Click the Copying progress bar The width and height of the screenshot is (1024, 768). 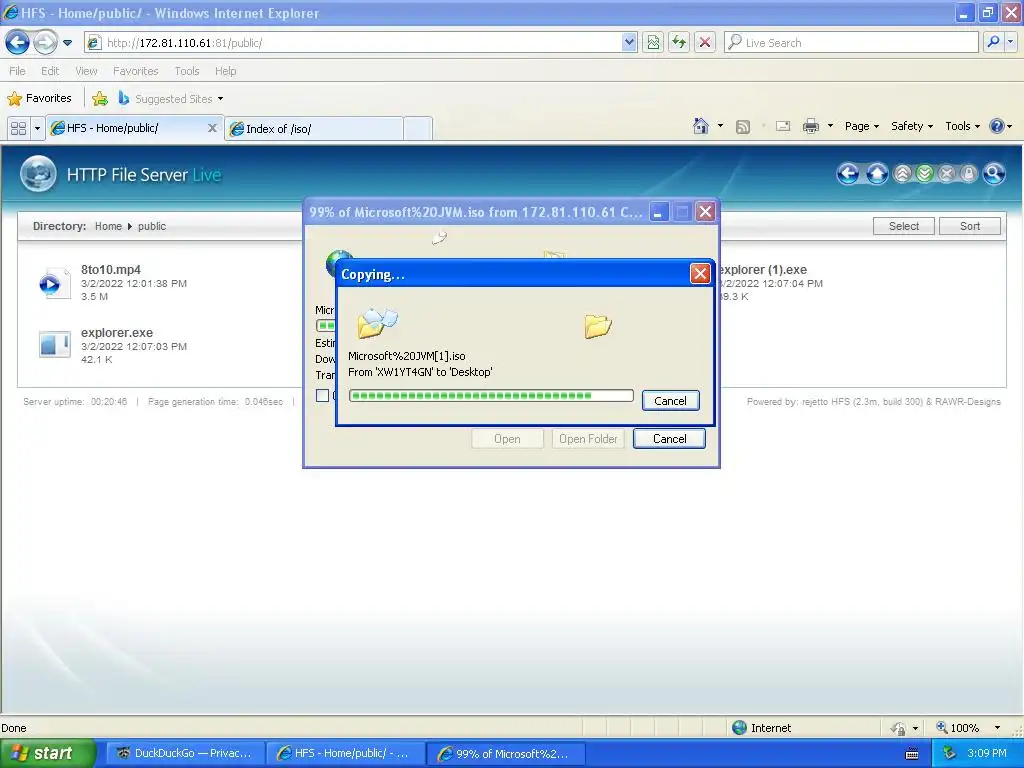point(491,396)
